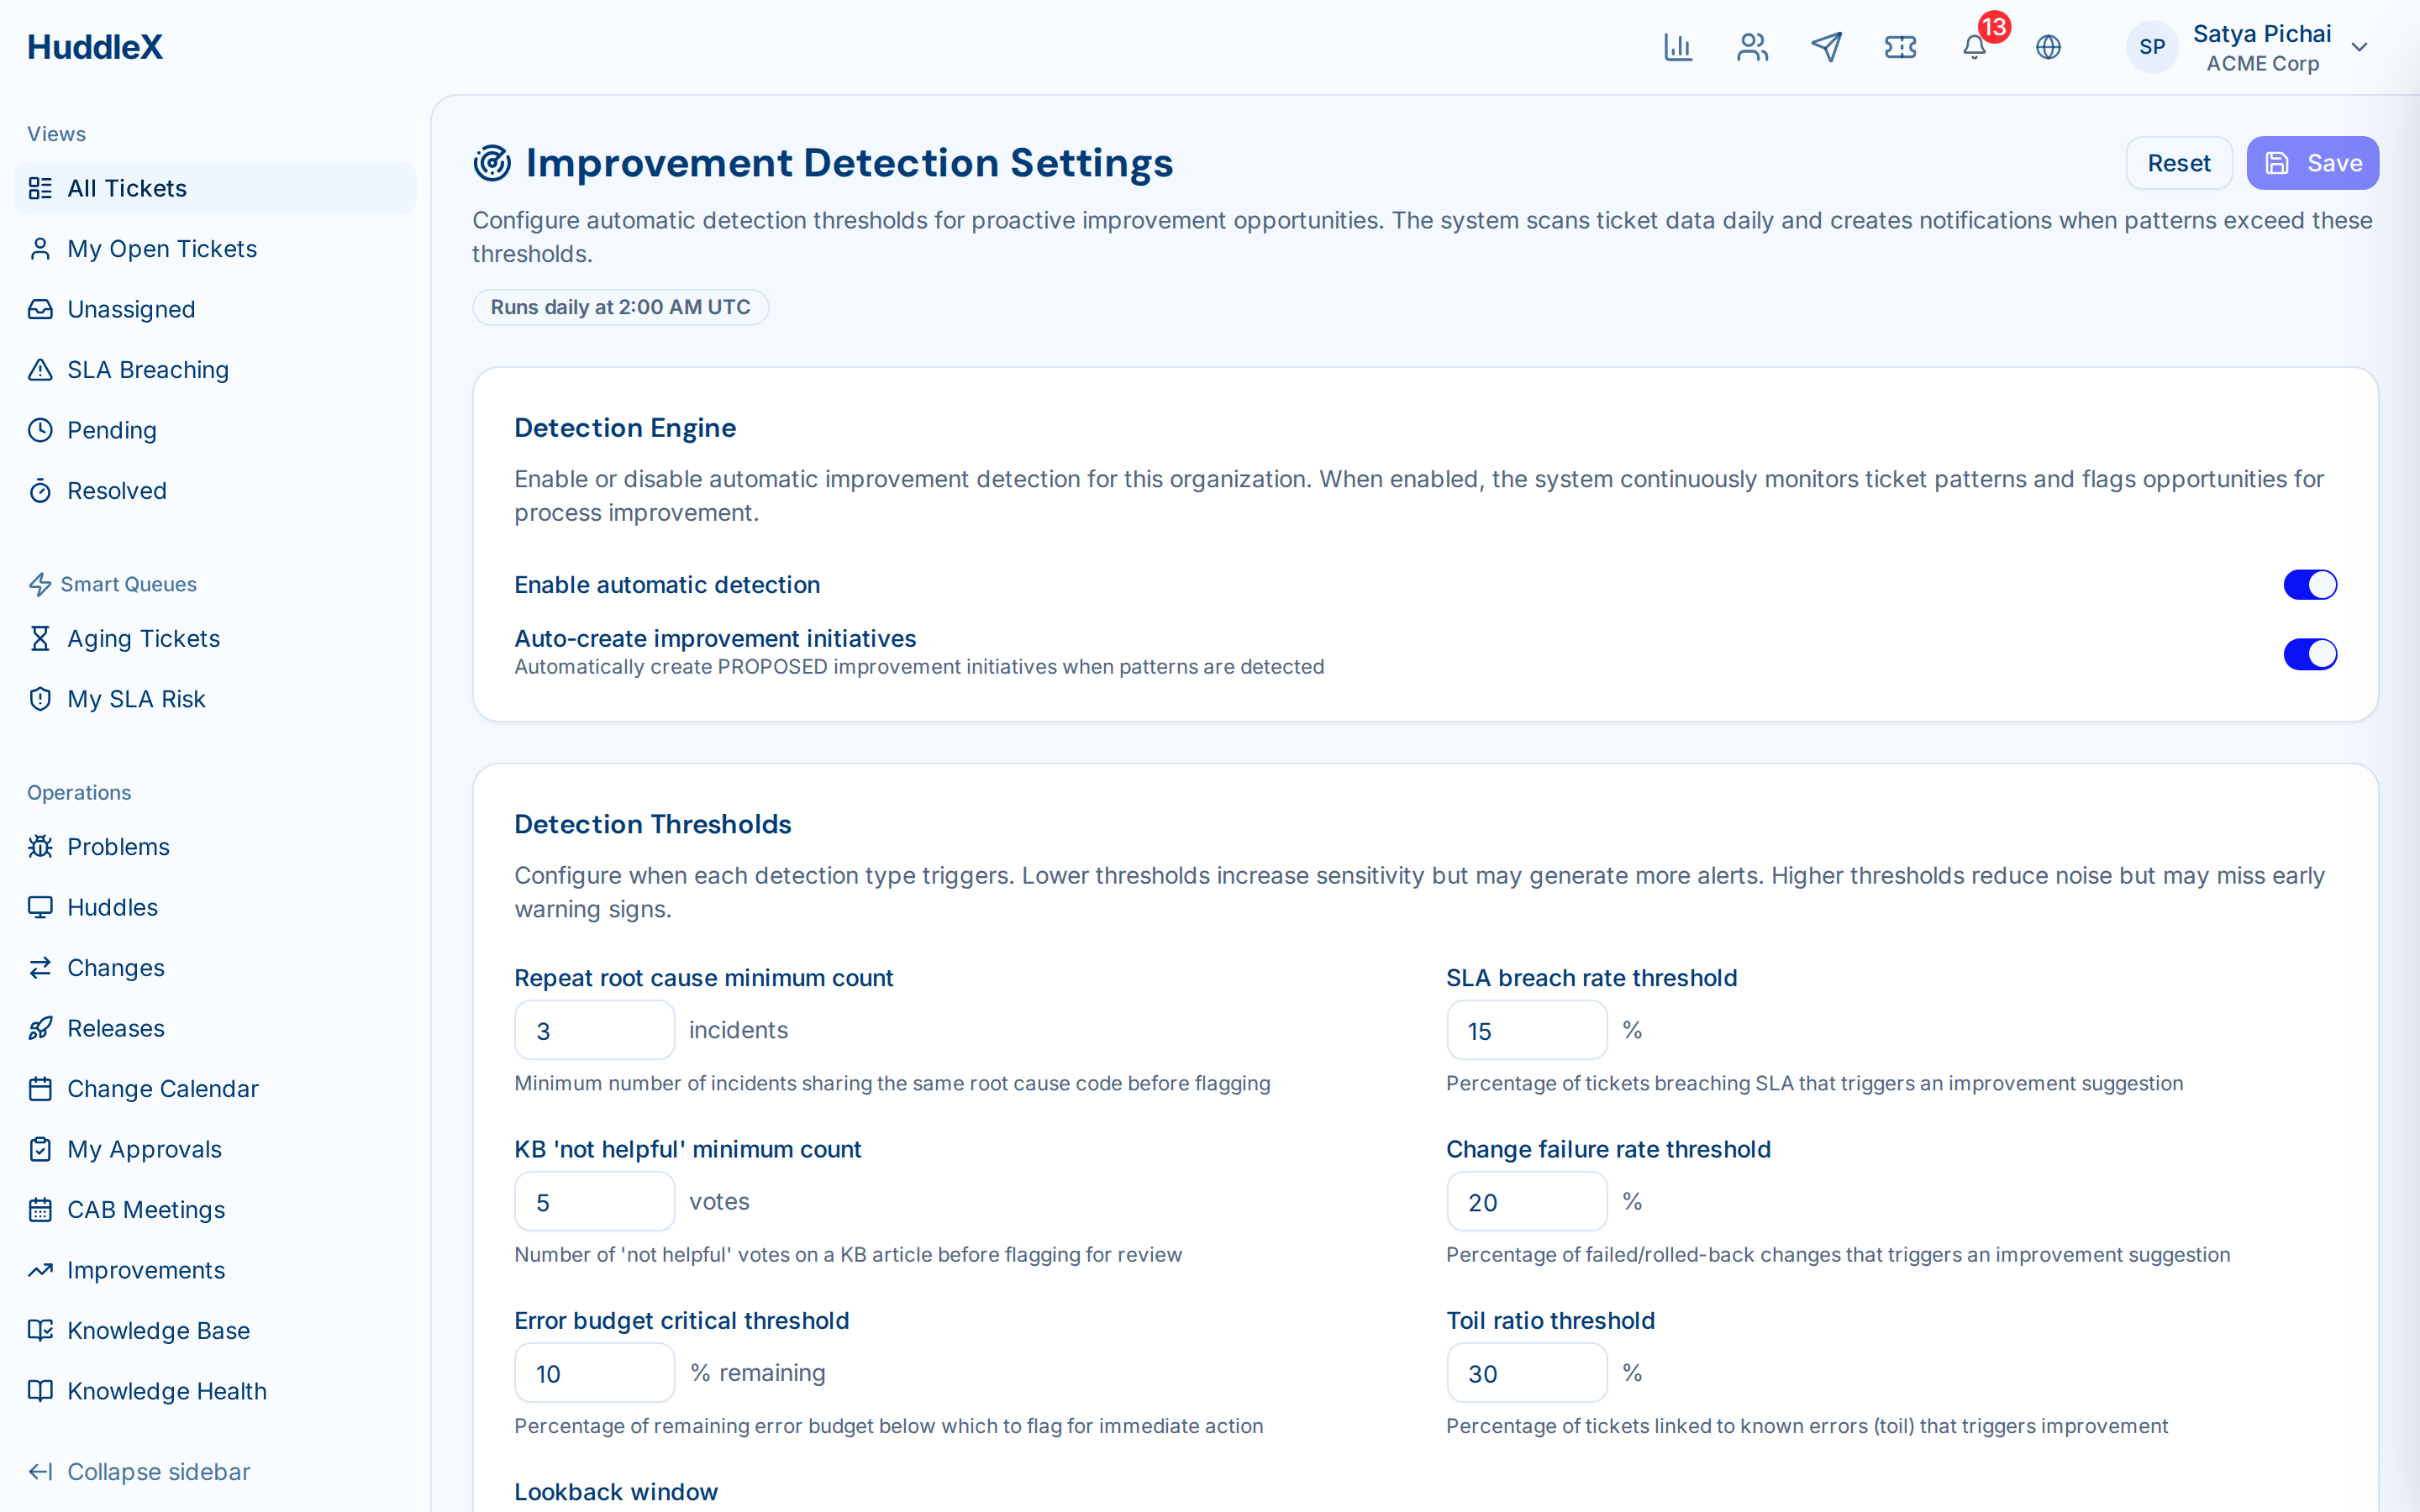Click the 'votes' unit label

719,1202
